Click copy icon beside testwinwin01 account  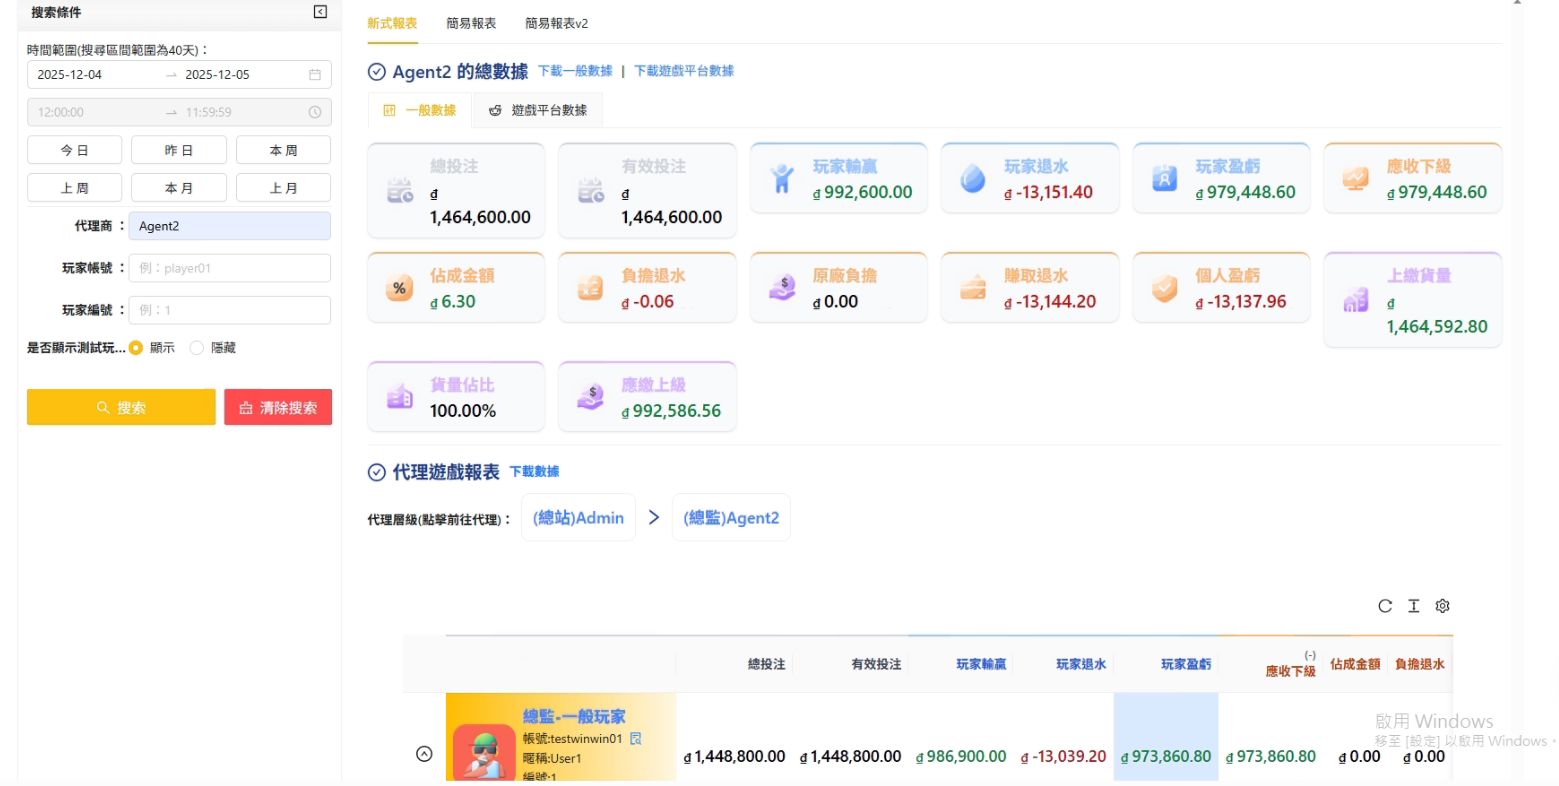(636, 739)
